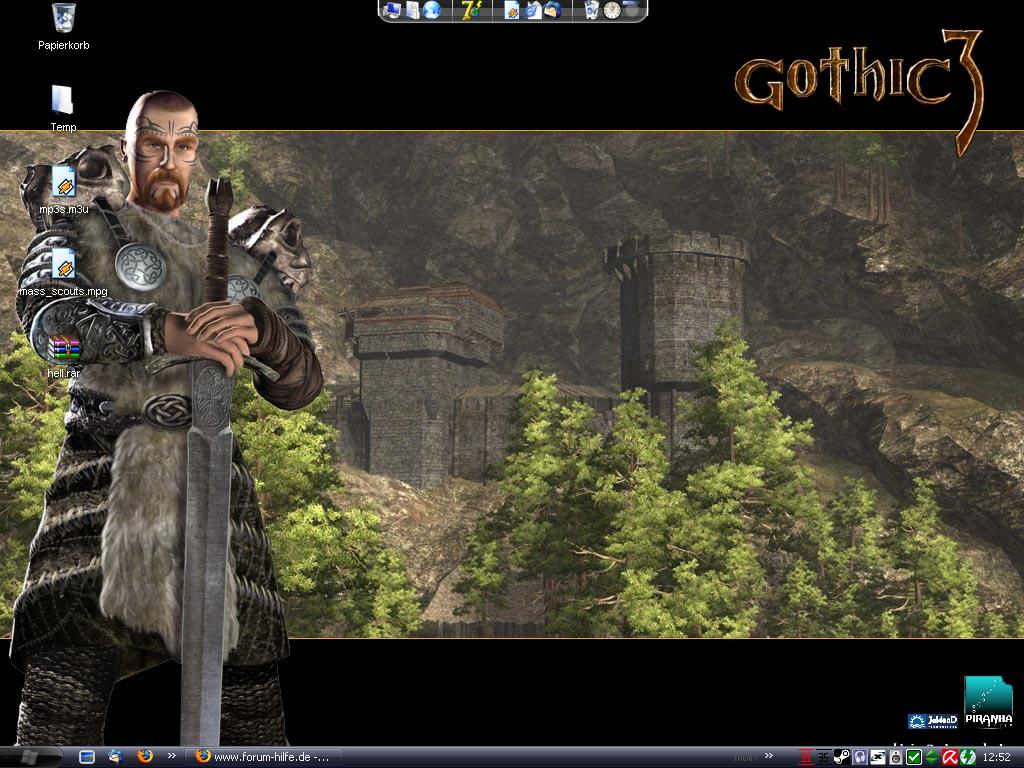Click the My Computer icon in top dock
1024x768 pixels.
[392, 10]
